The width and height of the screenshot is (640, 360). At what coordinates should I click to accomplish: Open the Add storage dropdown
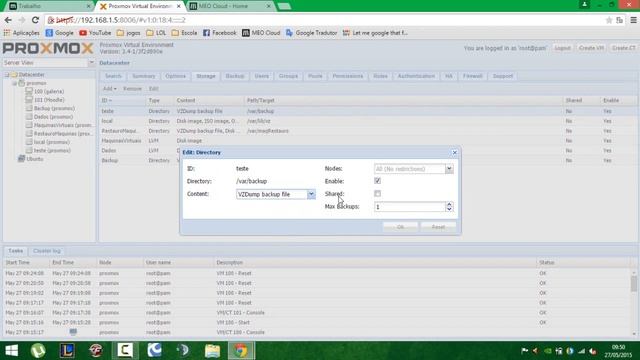(x=109, y=89)
